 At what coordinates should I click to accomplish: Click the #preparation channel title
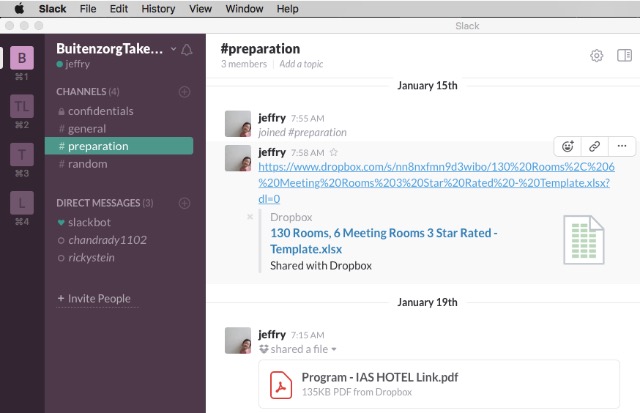[260, 49]
